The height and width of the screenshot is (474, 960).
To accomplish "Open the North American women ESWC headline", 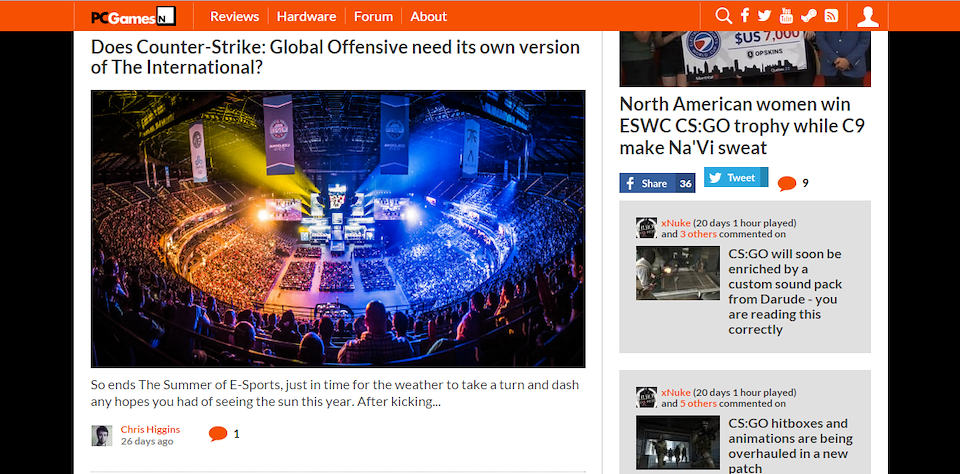I will tap(735, 126).
